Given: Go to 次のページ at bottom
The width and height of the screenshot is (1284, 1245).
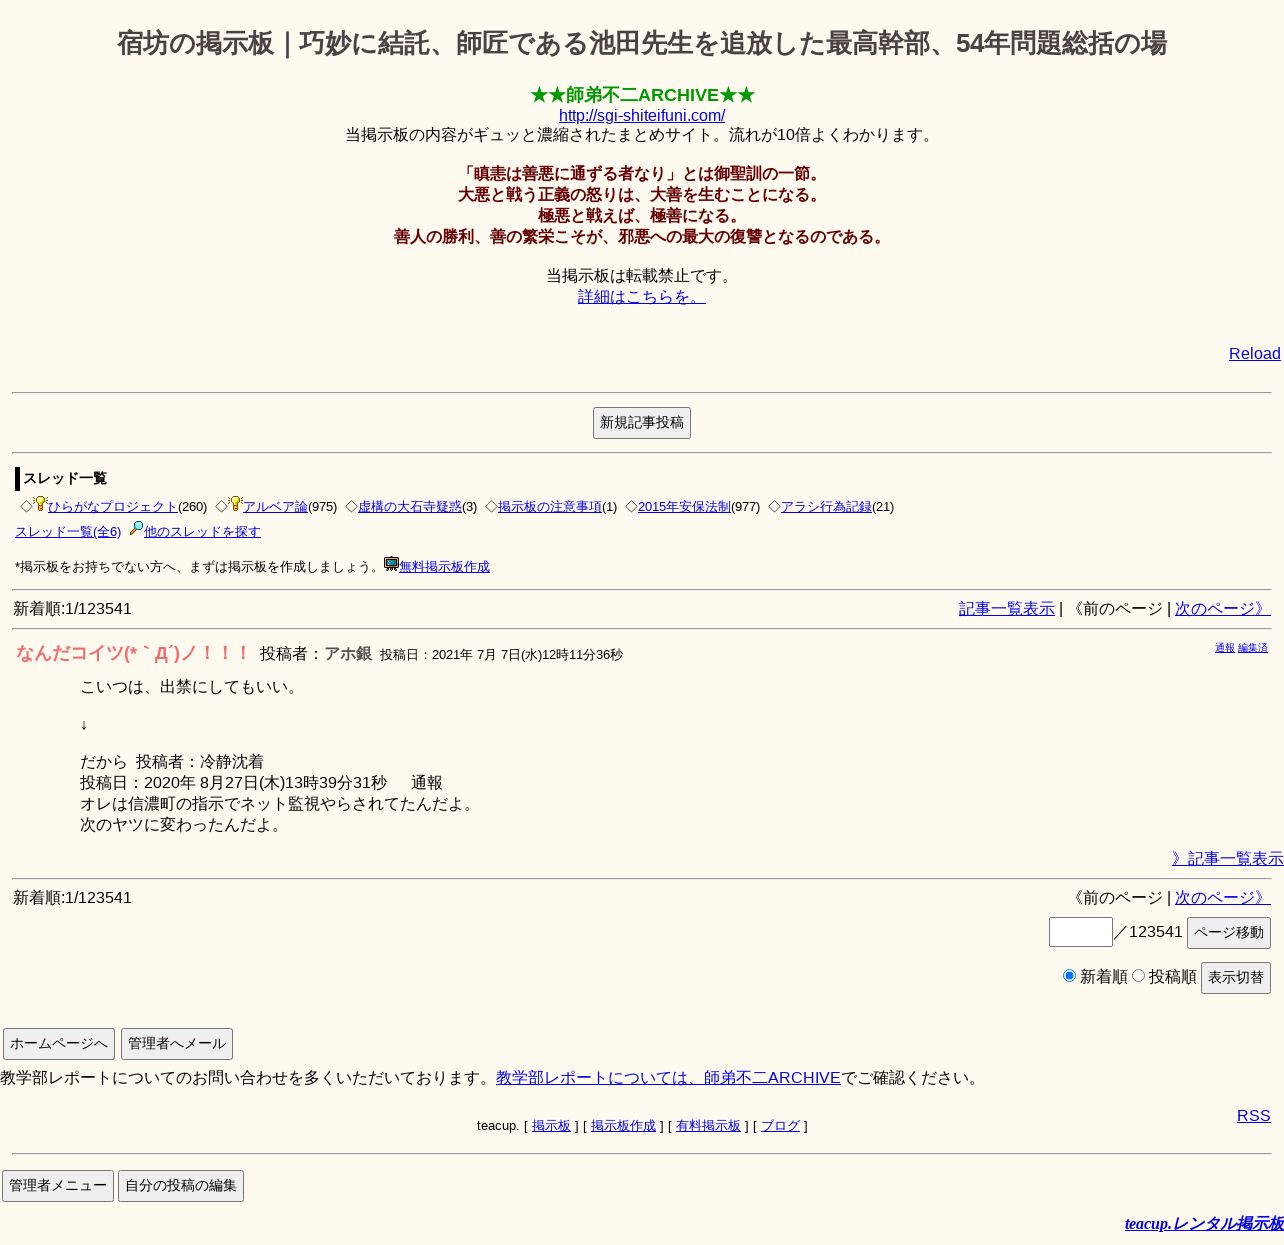Looking at the screenshot, I should tap(1222, 898).
